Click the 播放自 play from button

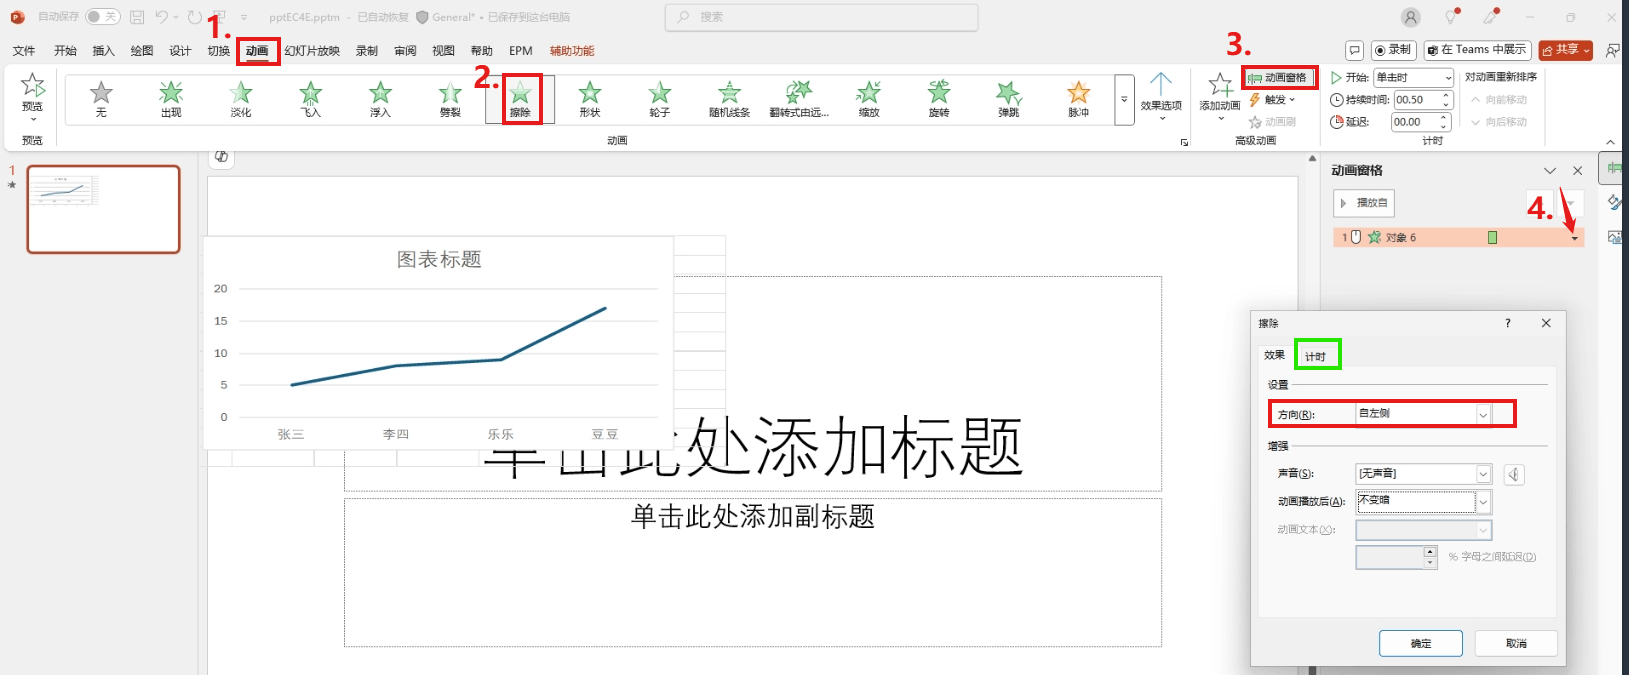coord(1364,203)
